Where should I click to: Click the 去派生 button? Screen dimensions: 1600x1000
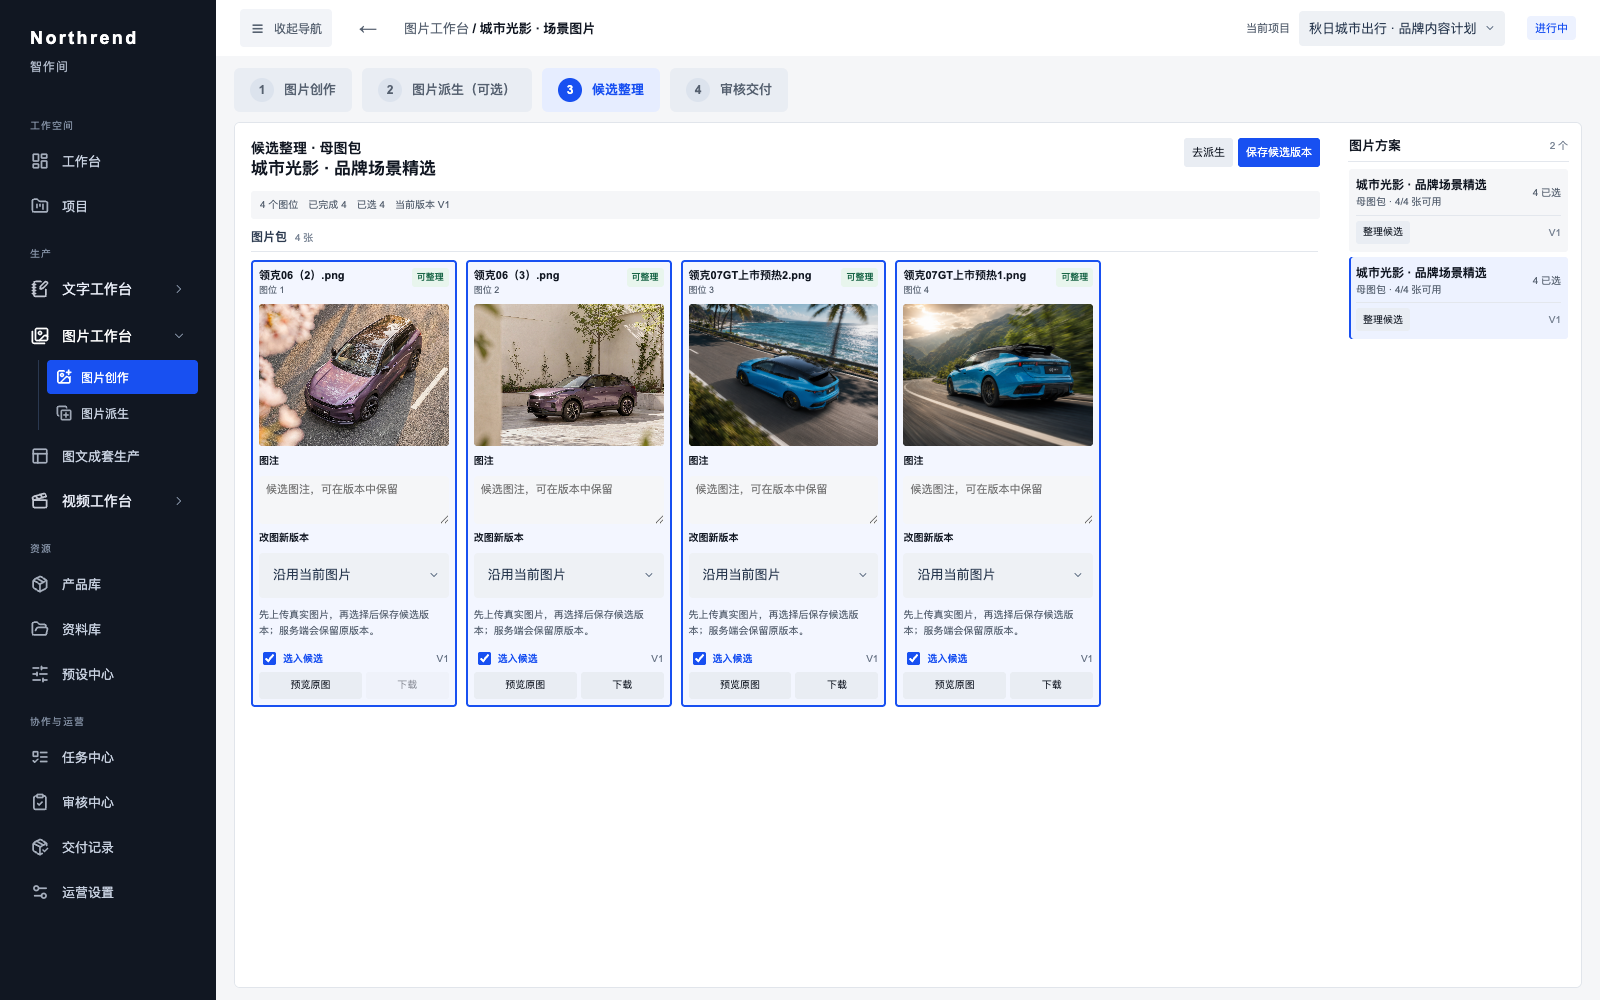pyautogui.click(x=1208, y=152)
